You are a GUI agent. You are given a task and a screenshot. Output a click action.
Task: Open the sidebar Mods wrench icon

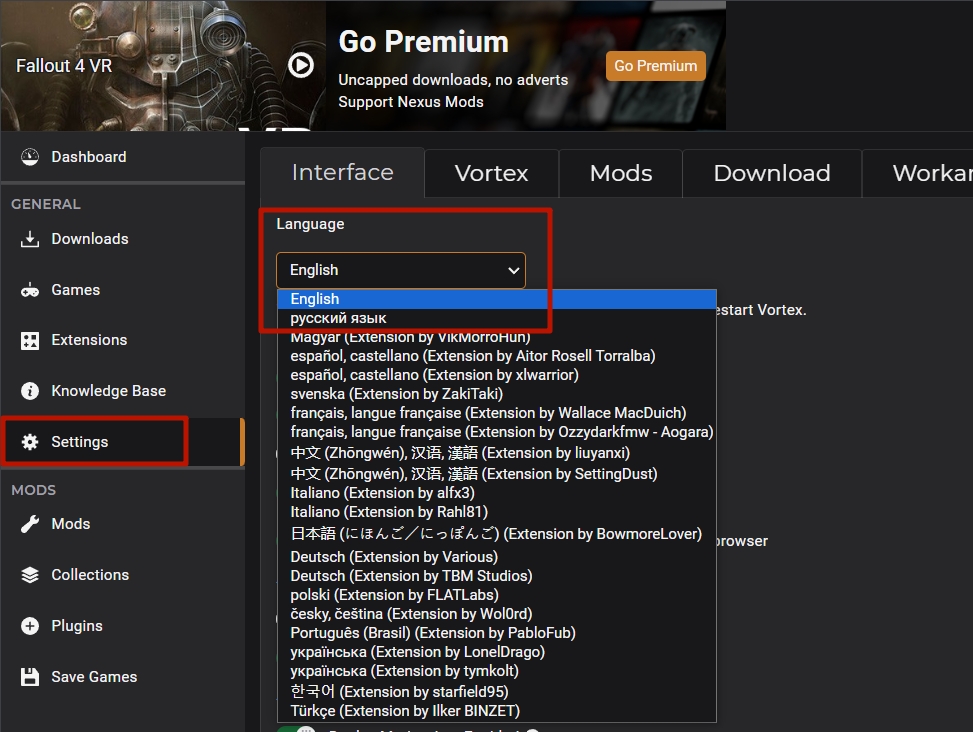pyautogui.click(x=30, y=524)
